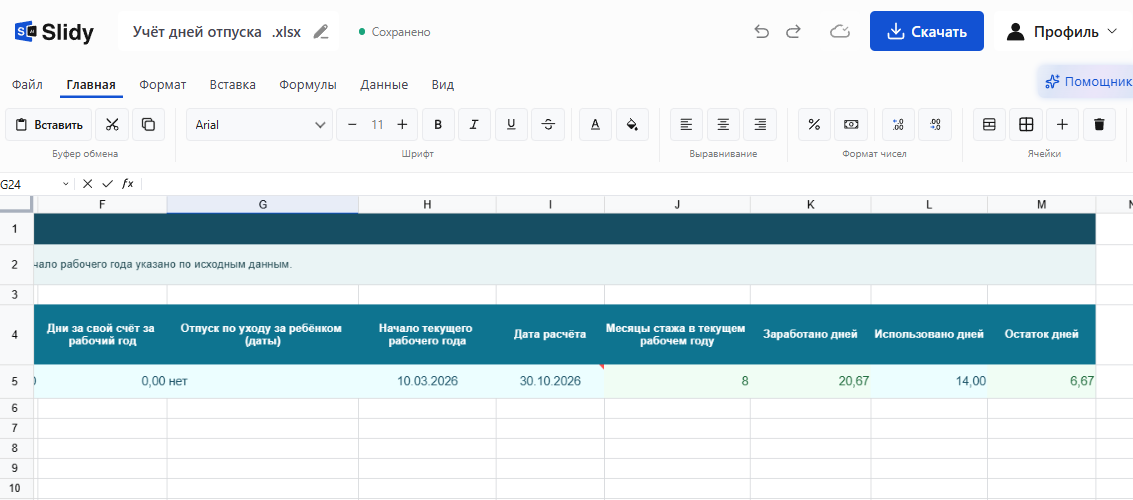Select column G header
Image resolution: width=1133 pixels, height=500 pixels.
(x=262, y=204)
